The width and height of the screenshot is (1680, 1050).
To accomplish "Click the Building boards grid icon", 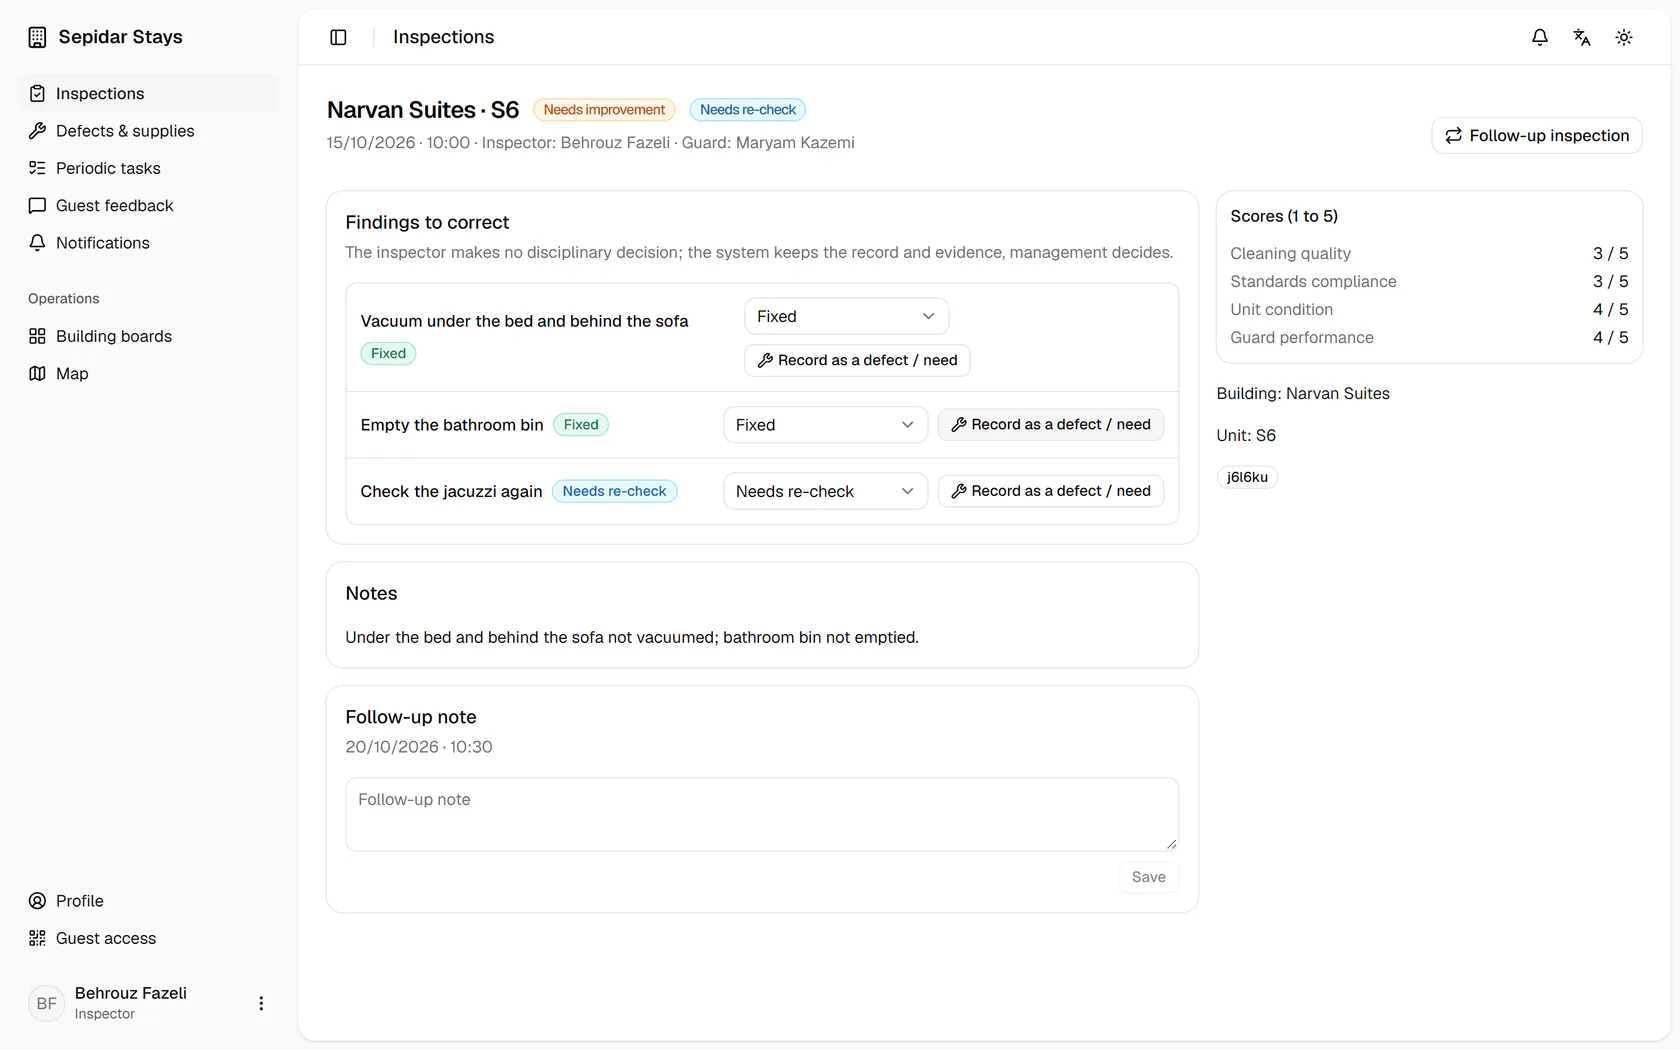I will (37, 336).
